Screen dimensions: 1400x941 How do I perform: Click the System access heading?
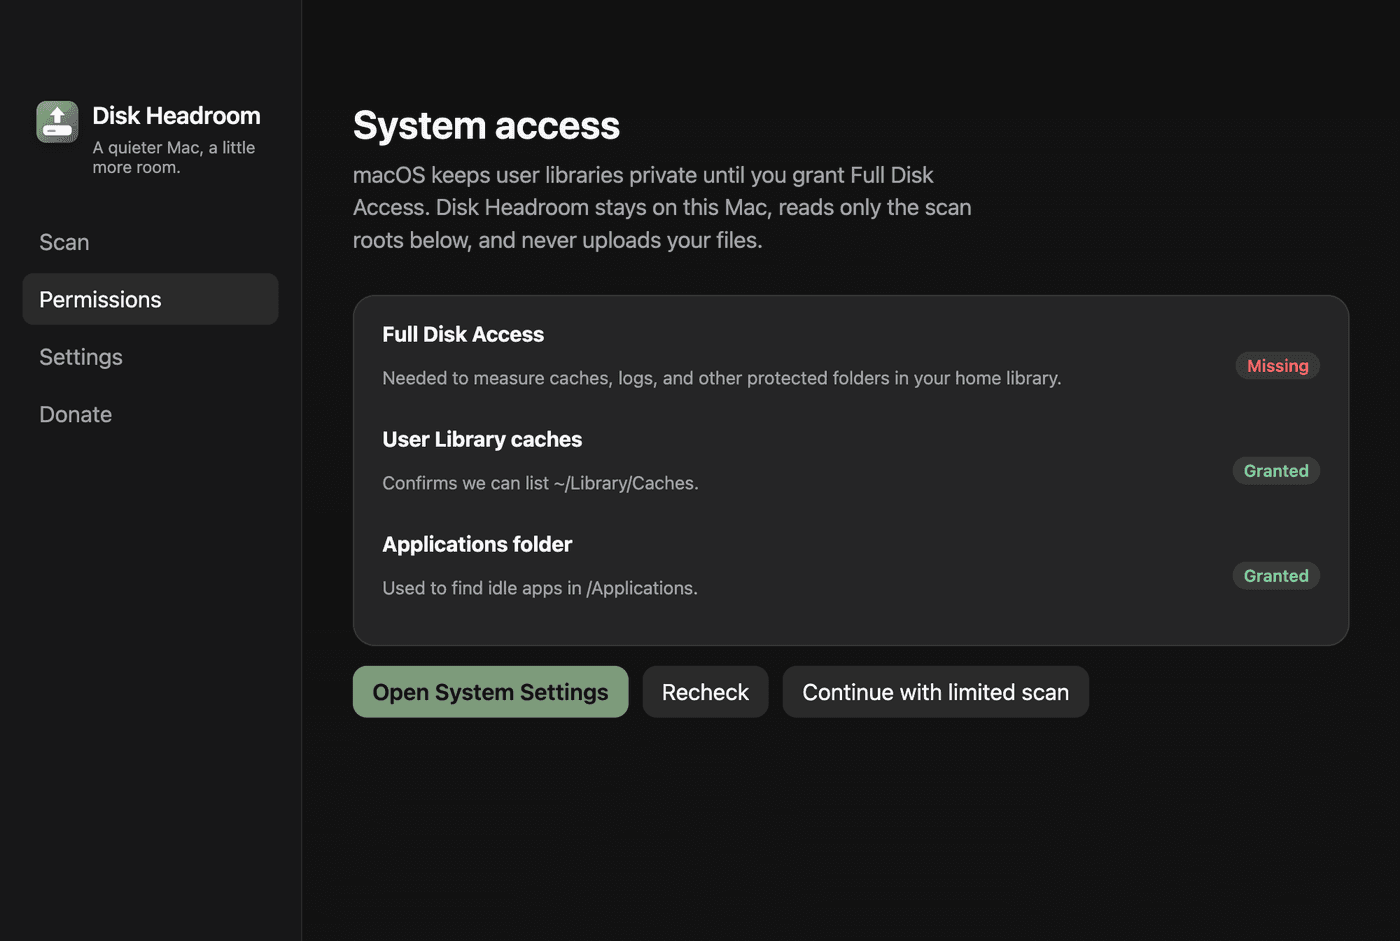pos(486,126)
